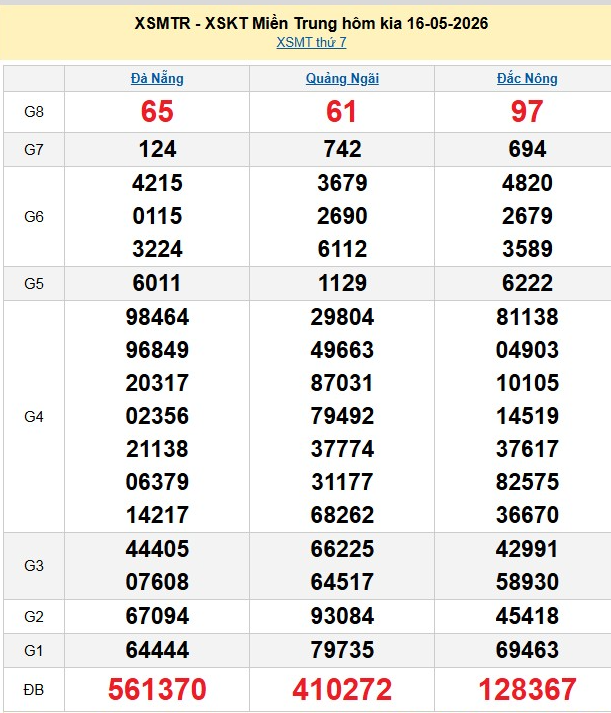Select Đà Nẵng G4 number 21138
The width and height of the screenshot is (611, 713).
157,449
